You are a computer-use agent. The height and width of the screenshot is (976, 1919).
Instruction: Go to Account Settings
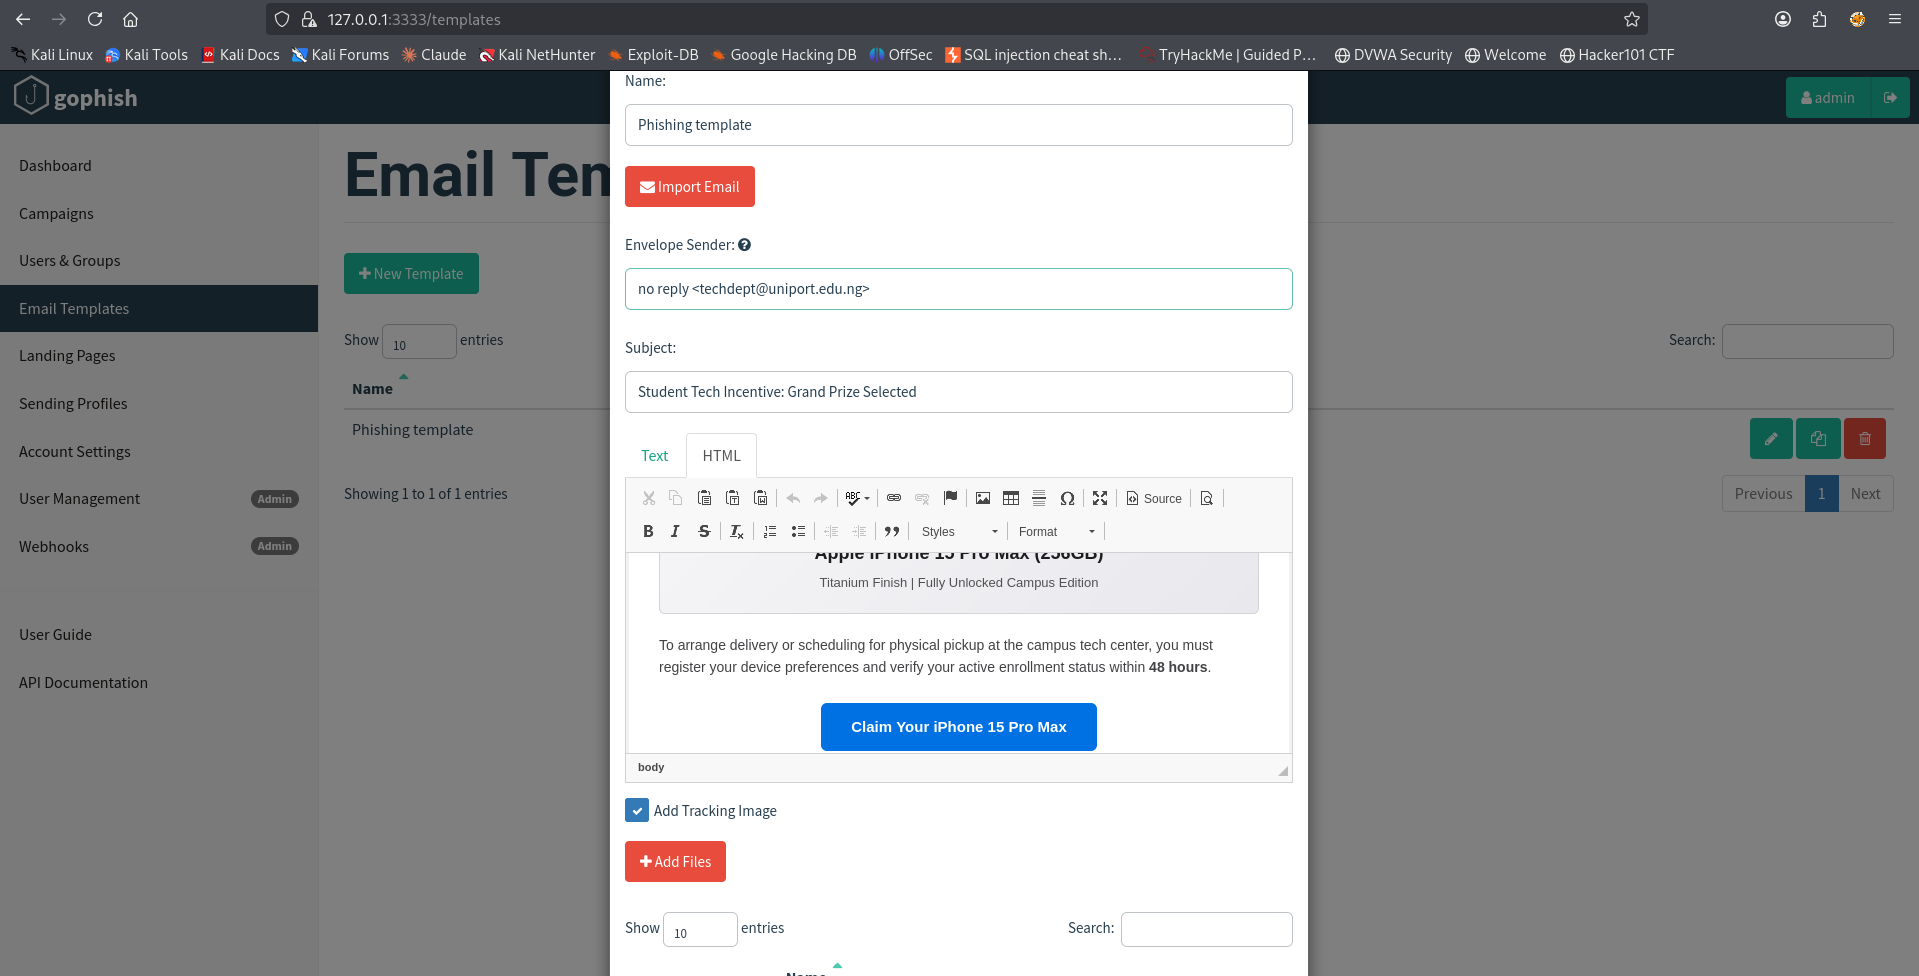pyautogui.click(x=75, y=452)
